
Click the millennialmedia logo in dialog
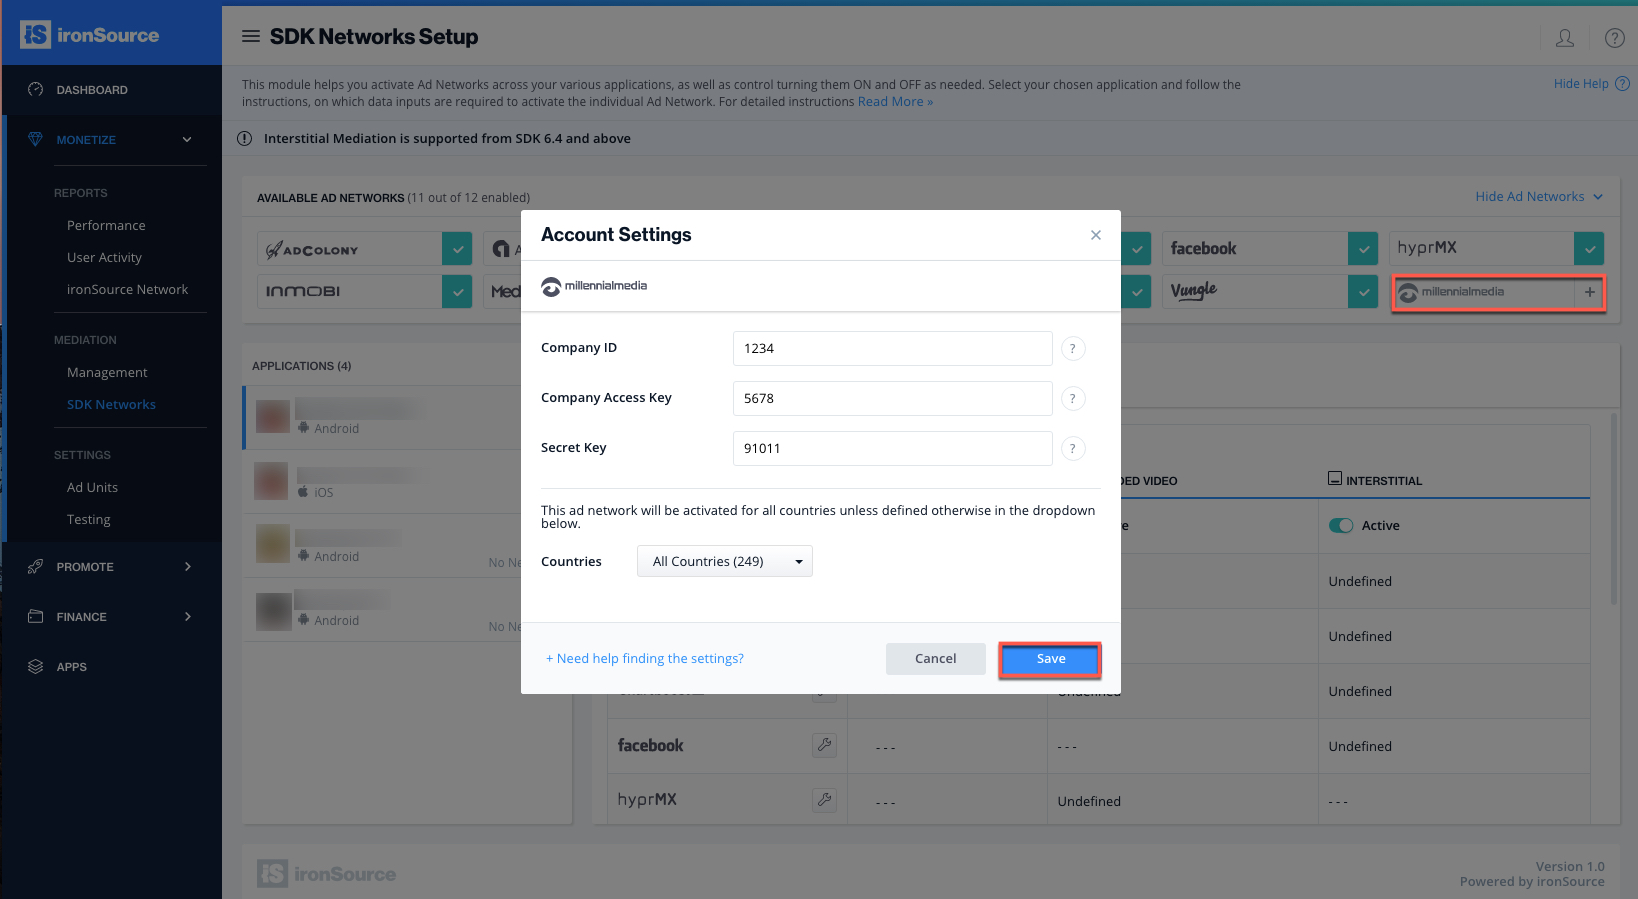(594, 287)
